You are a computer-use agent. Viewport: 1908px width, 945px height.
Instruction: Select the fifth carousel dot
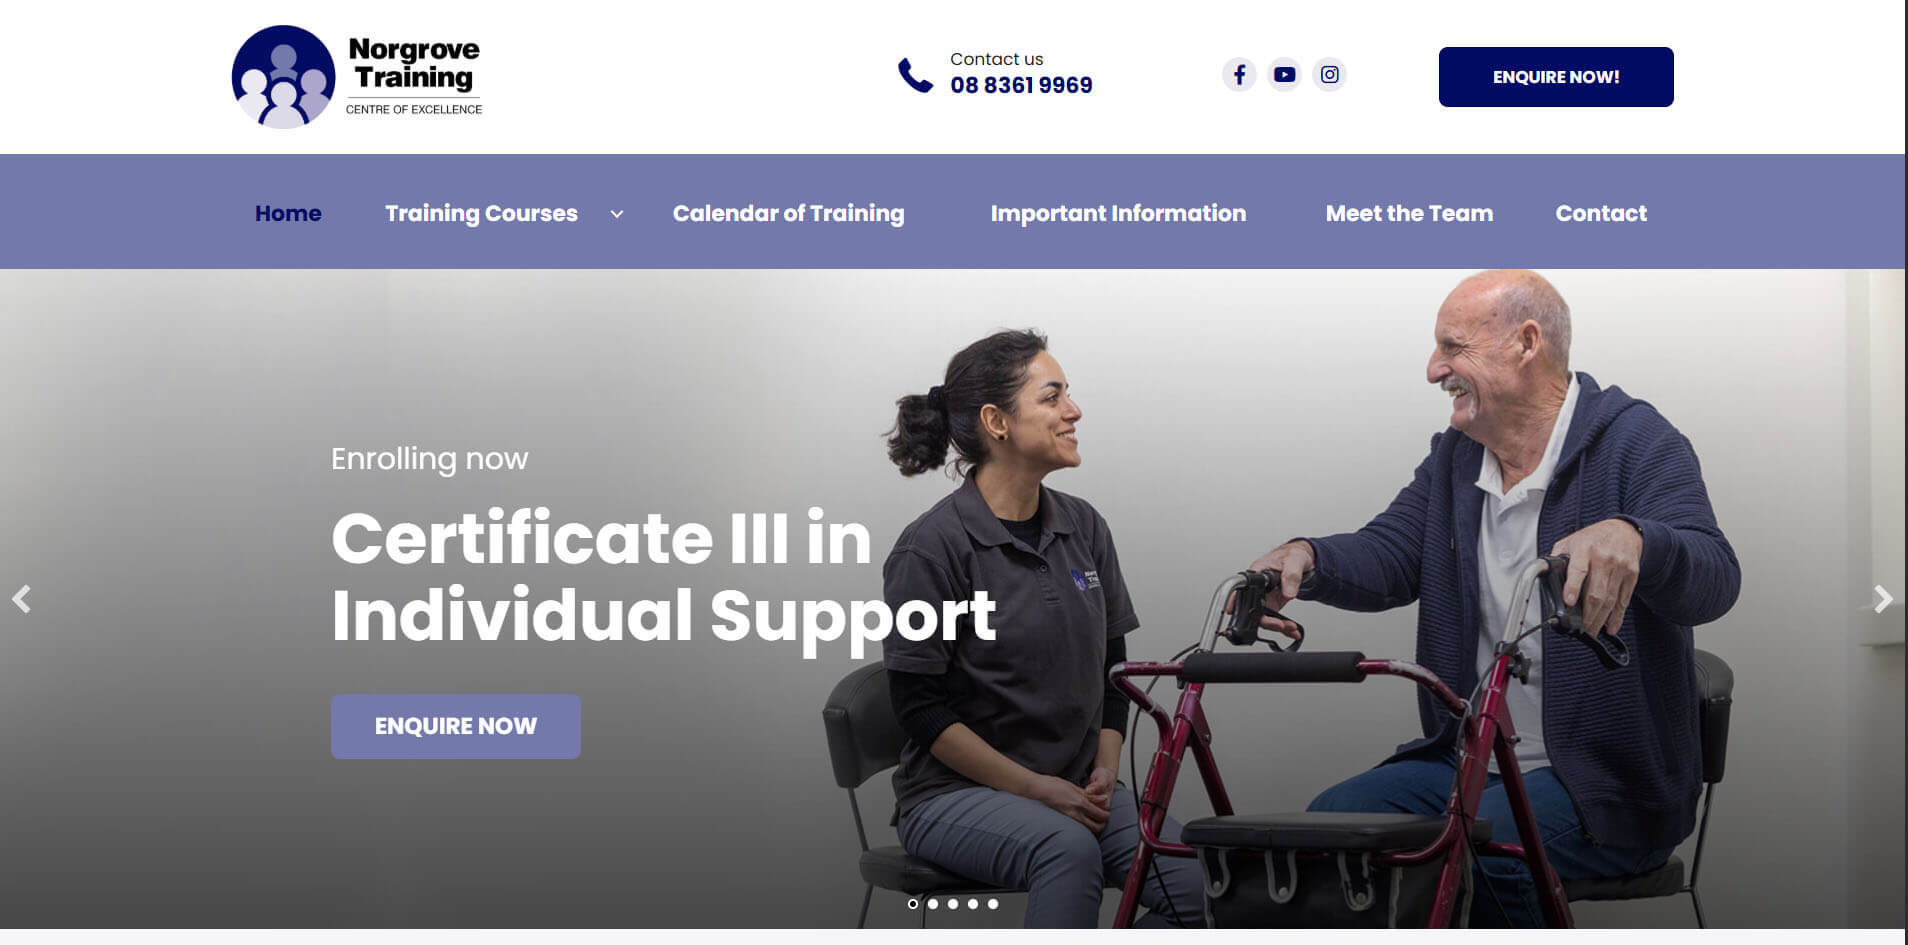coord(993,904)
